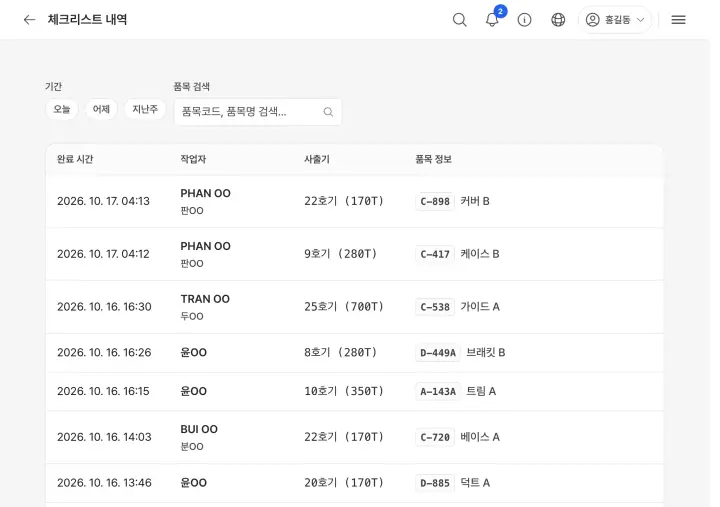The height and width of the screenshot is (507, 720).
Task: Click item name 베이스 A
Action: 480,437
